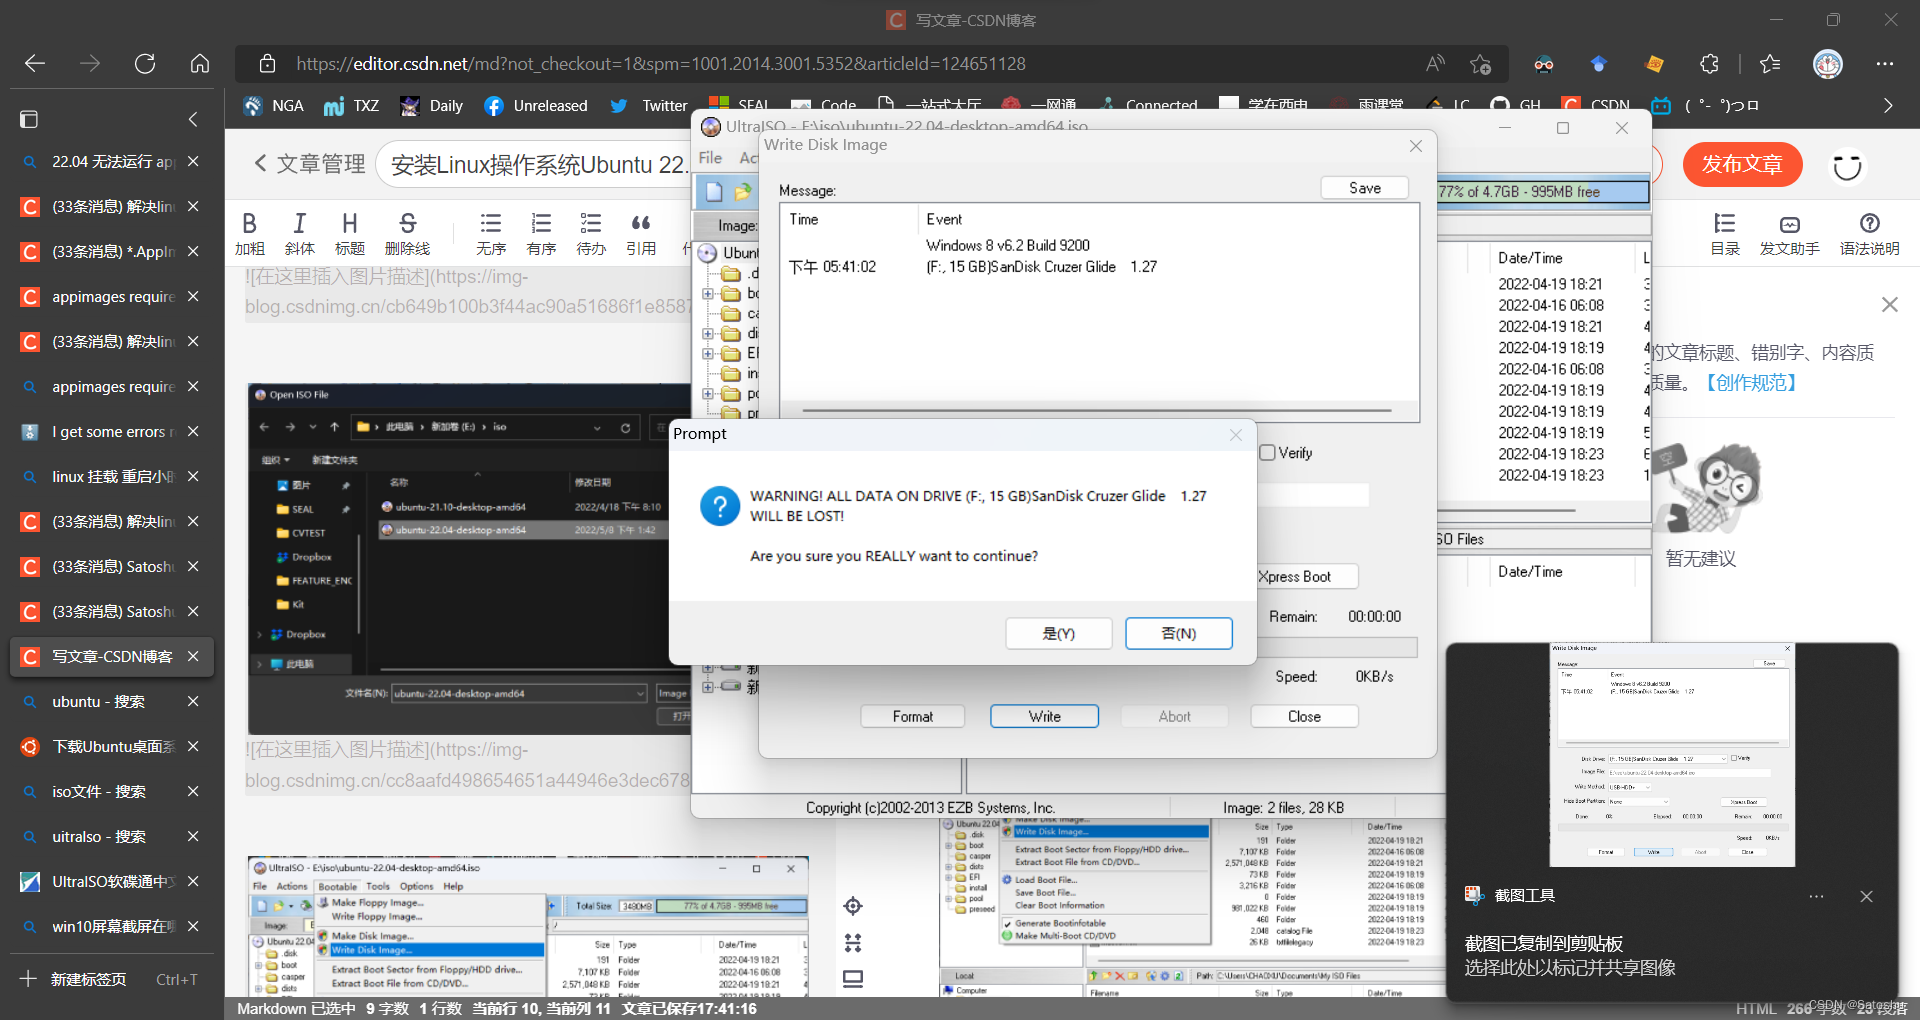
Task: Enable the Verify checkbox
Action: (1268, 453)
